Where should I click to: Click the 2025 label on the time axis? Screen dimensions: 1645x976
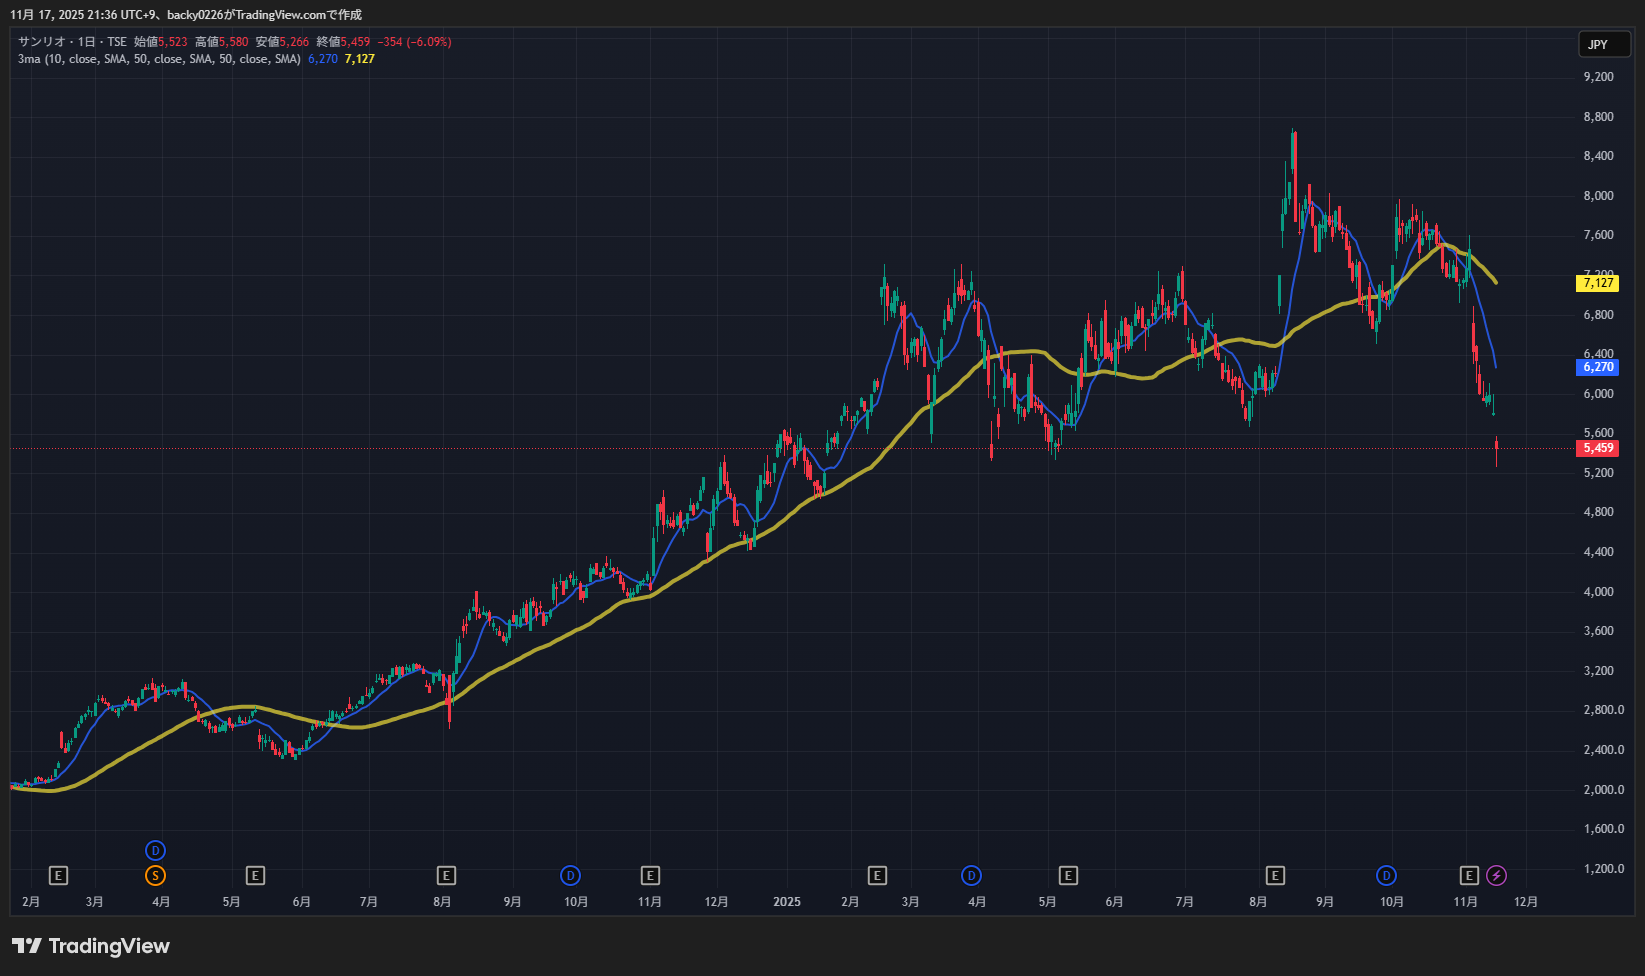pos(787,902)
